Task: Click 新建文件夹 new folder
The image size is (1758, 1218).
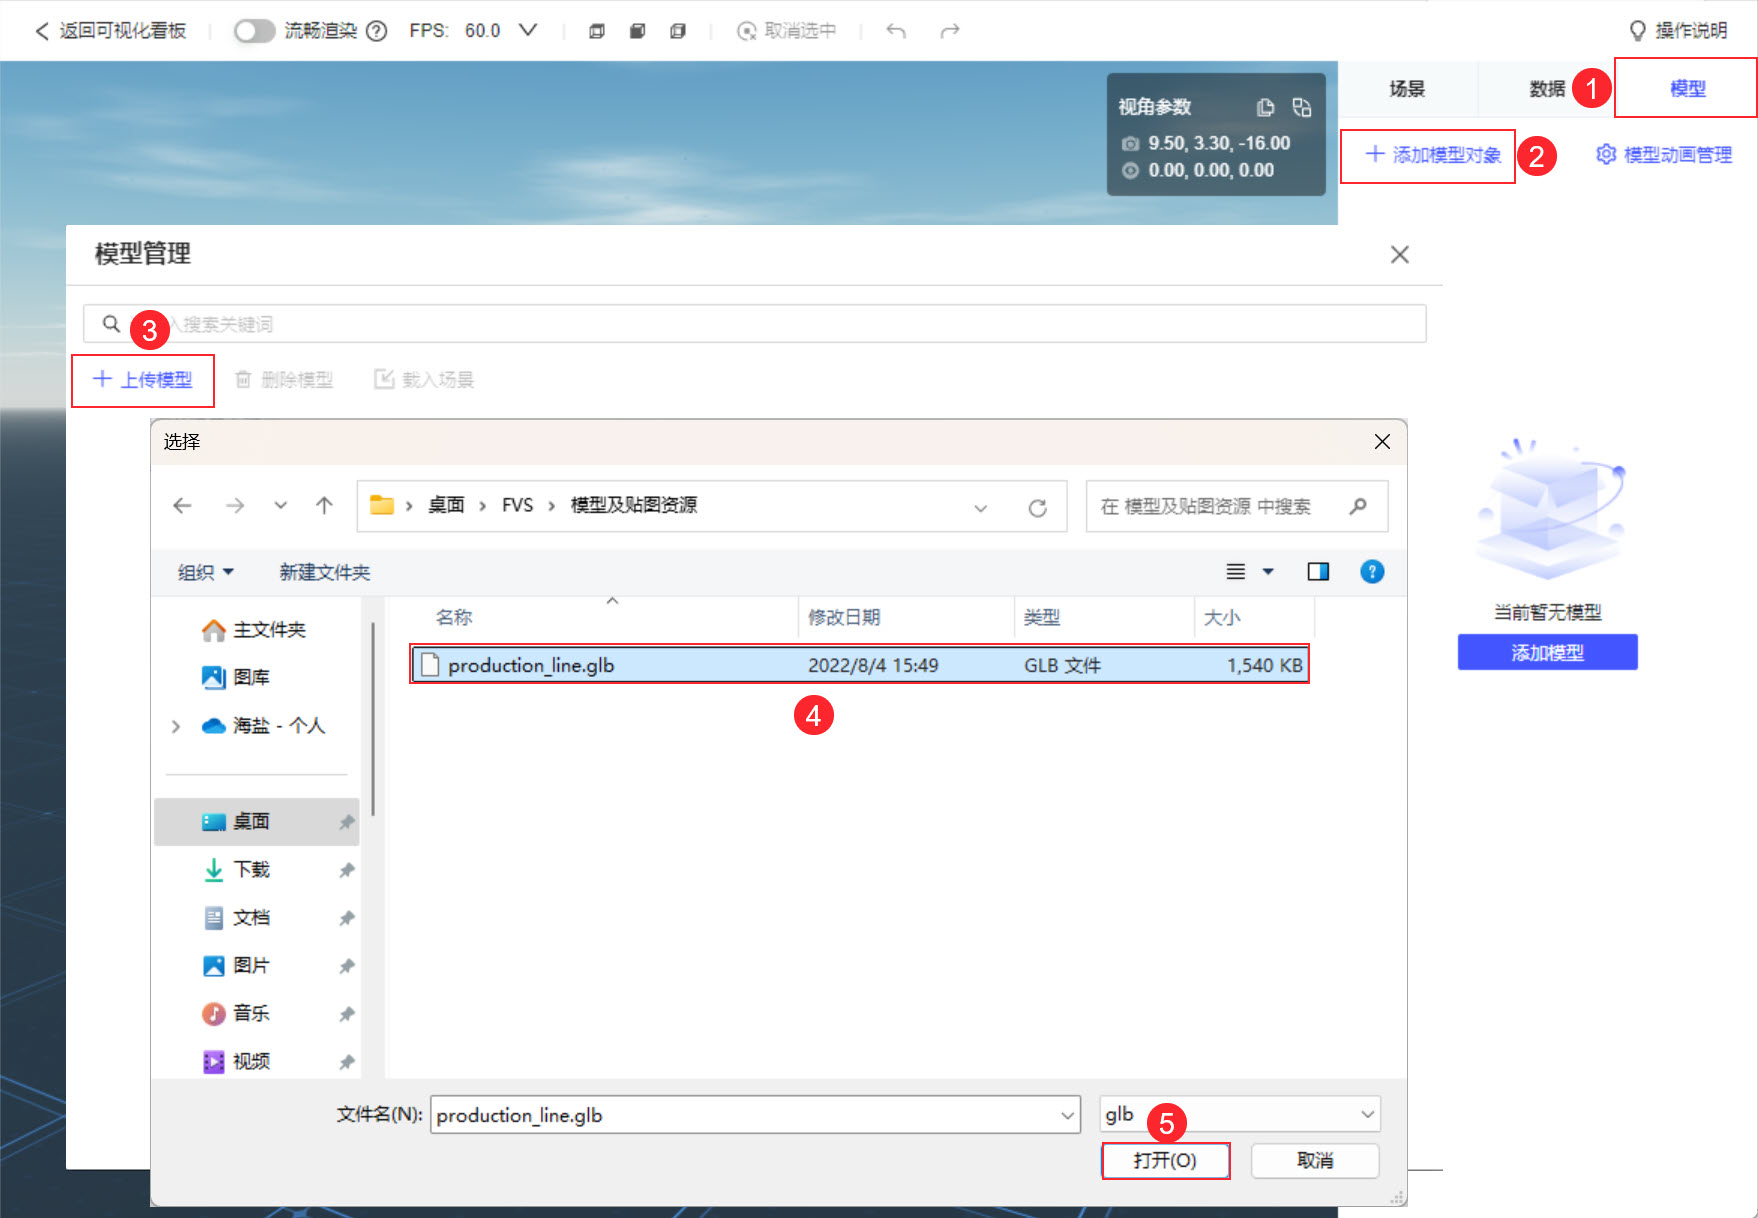Action: coord(325,572)
